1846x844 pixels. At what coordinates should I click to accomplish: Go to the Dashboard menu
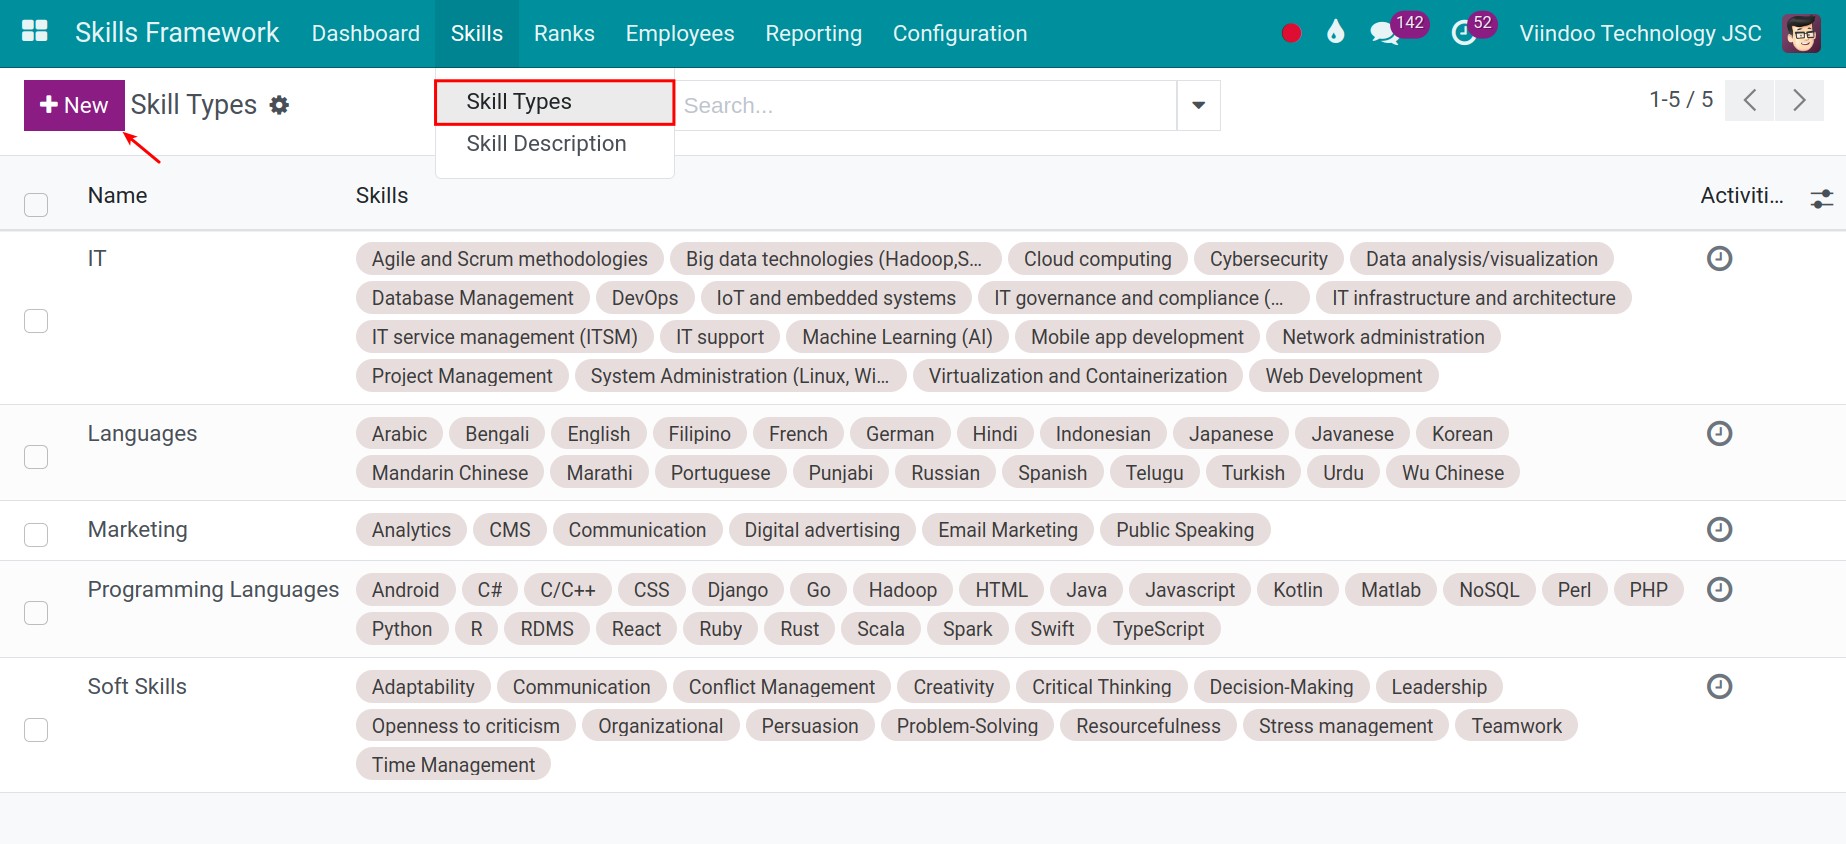pyautogui.click(x=366, y=33)
